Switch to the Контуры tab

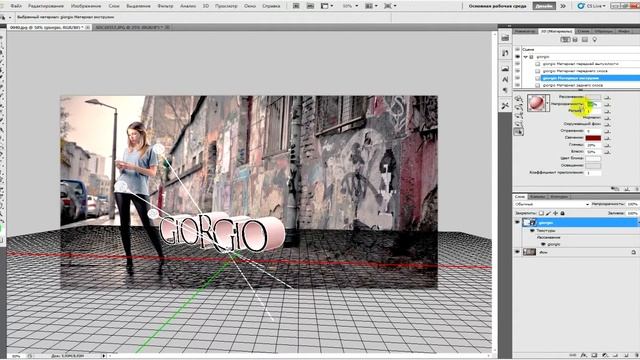coord(558,197)
